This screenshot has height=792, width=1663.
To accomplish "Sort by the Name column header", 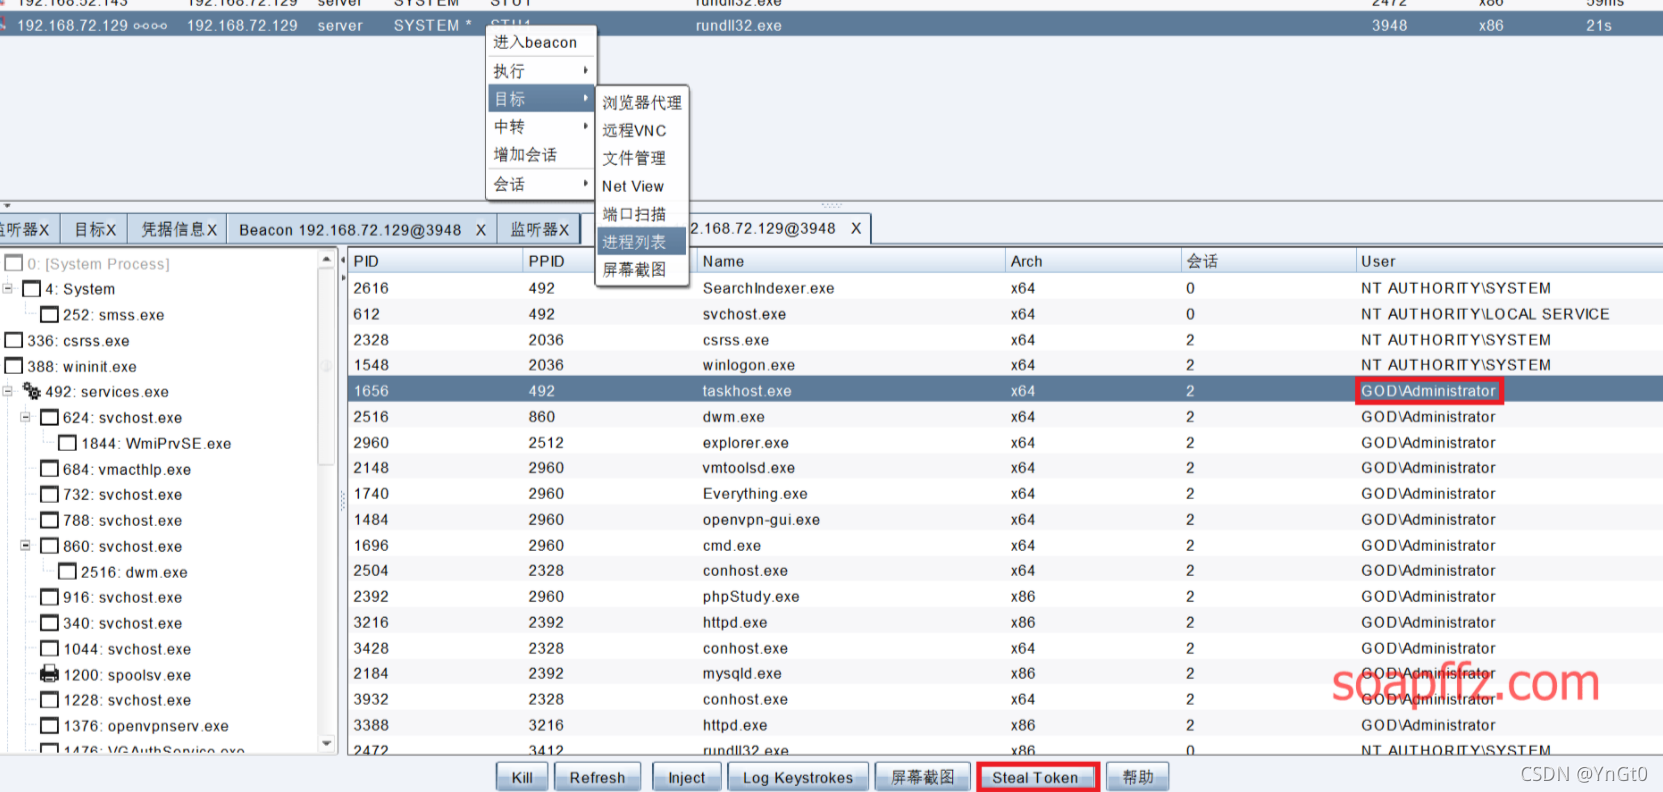I will [x=850, y=261].
